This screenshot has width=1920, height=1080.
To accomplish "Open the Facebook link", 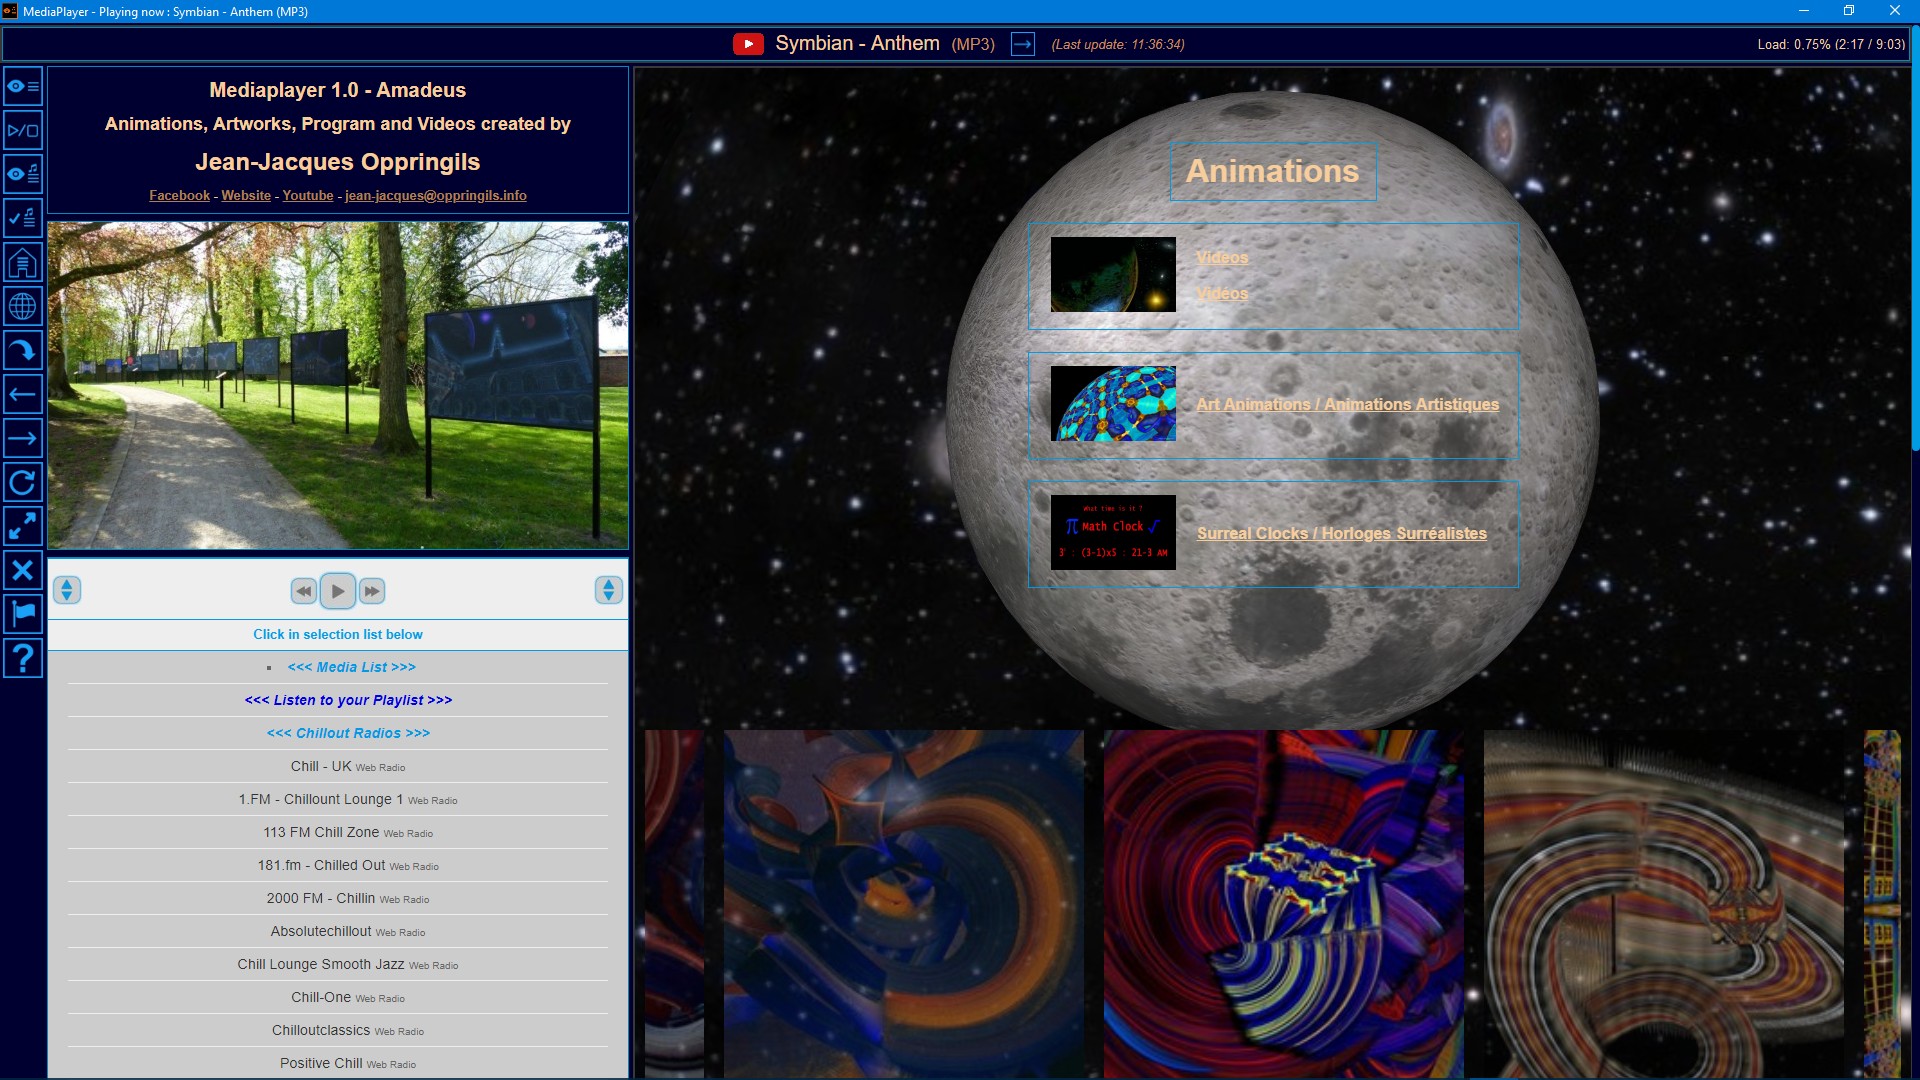I will click(x=179, y=196).
